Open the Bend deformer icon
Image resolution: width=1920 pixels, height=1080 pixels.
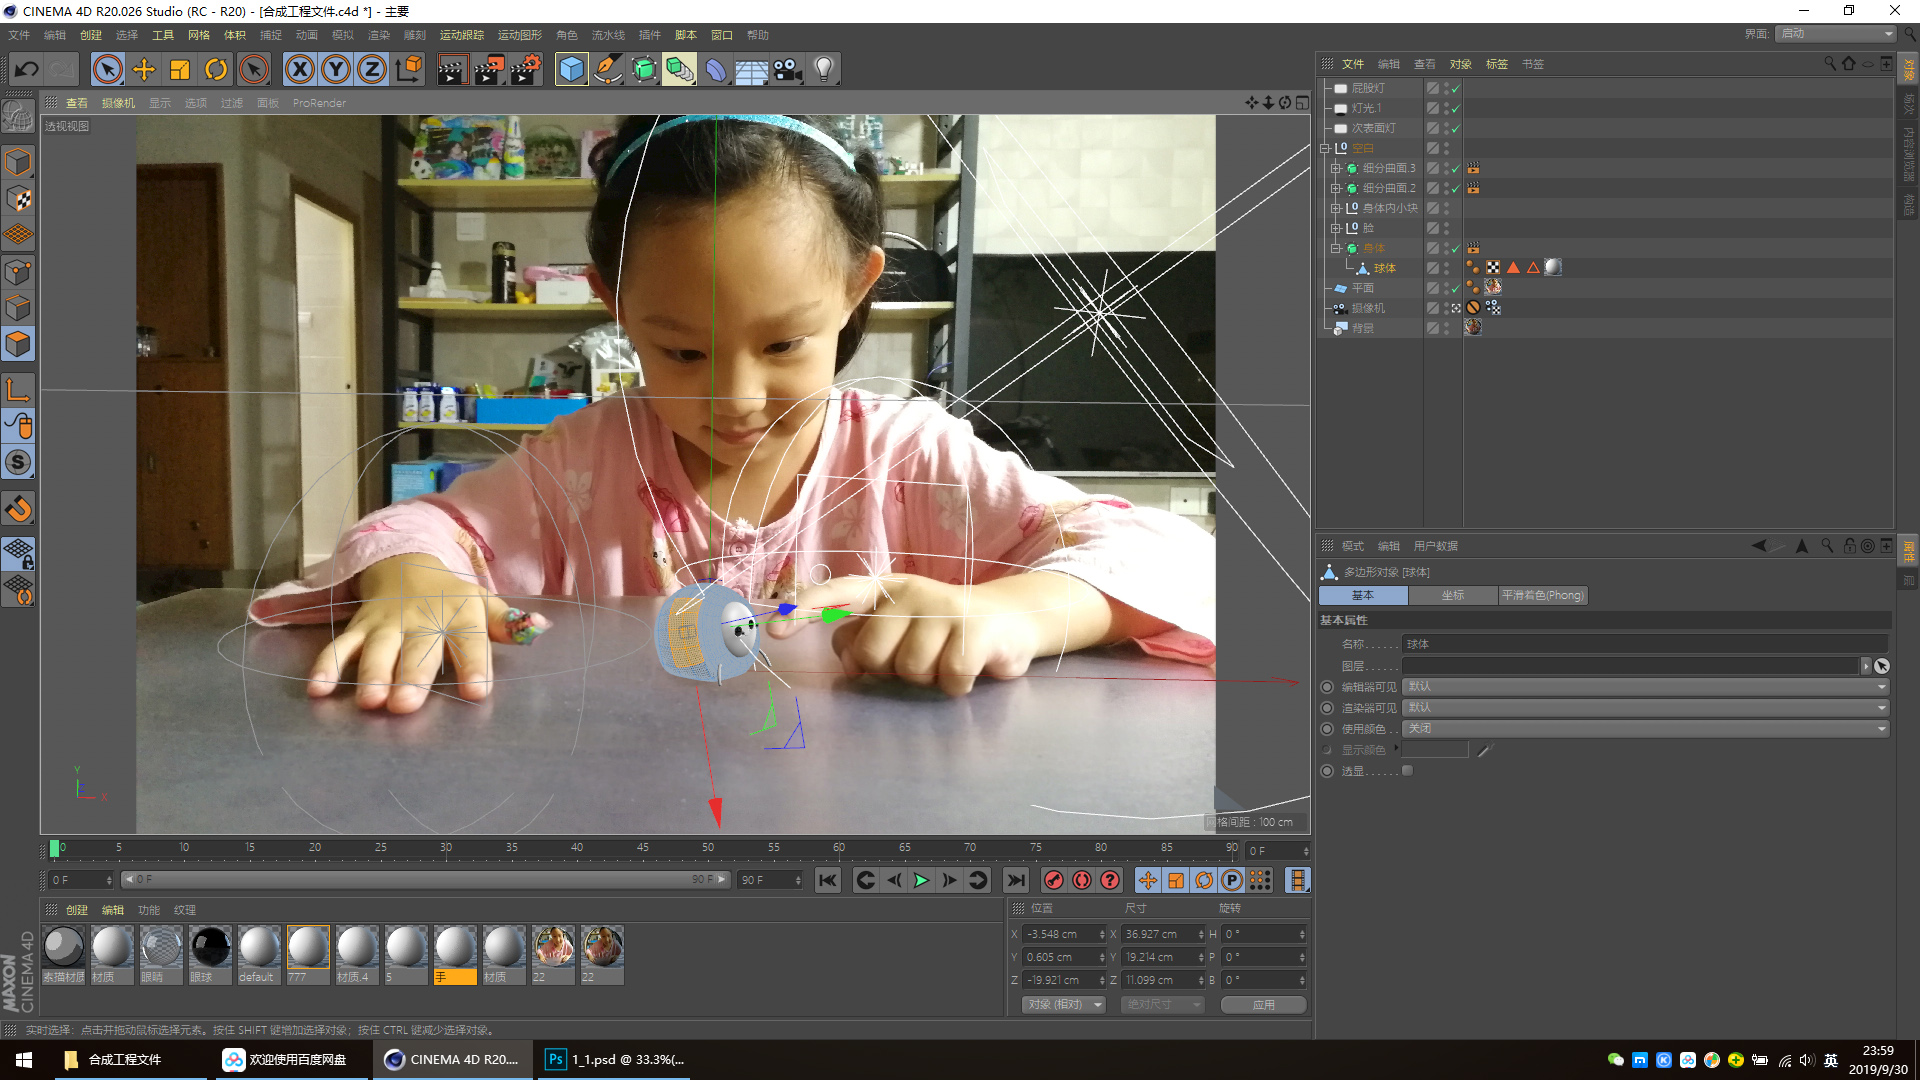716,69
